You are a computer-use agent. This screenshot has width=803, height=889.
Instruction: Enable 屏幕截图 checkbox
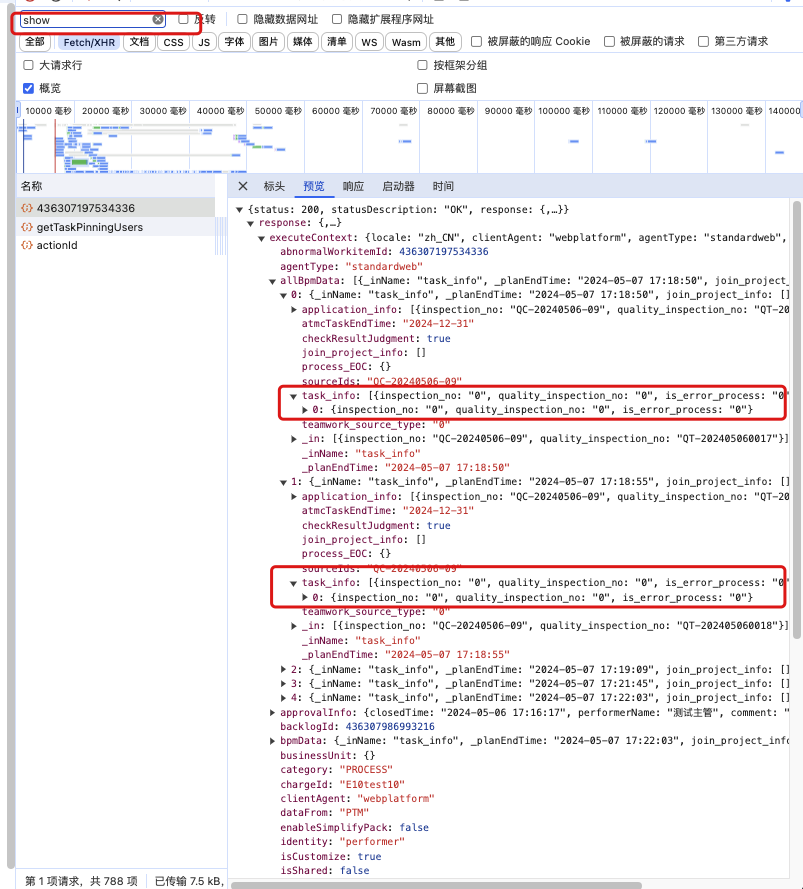pyautogui.click(x=422, y=88)
